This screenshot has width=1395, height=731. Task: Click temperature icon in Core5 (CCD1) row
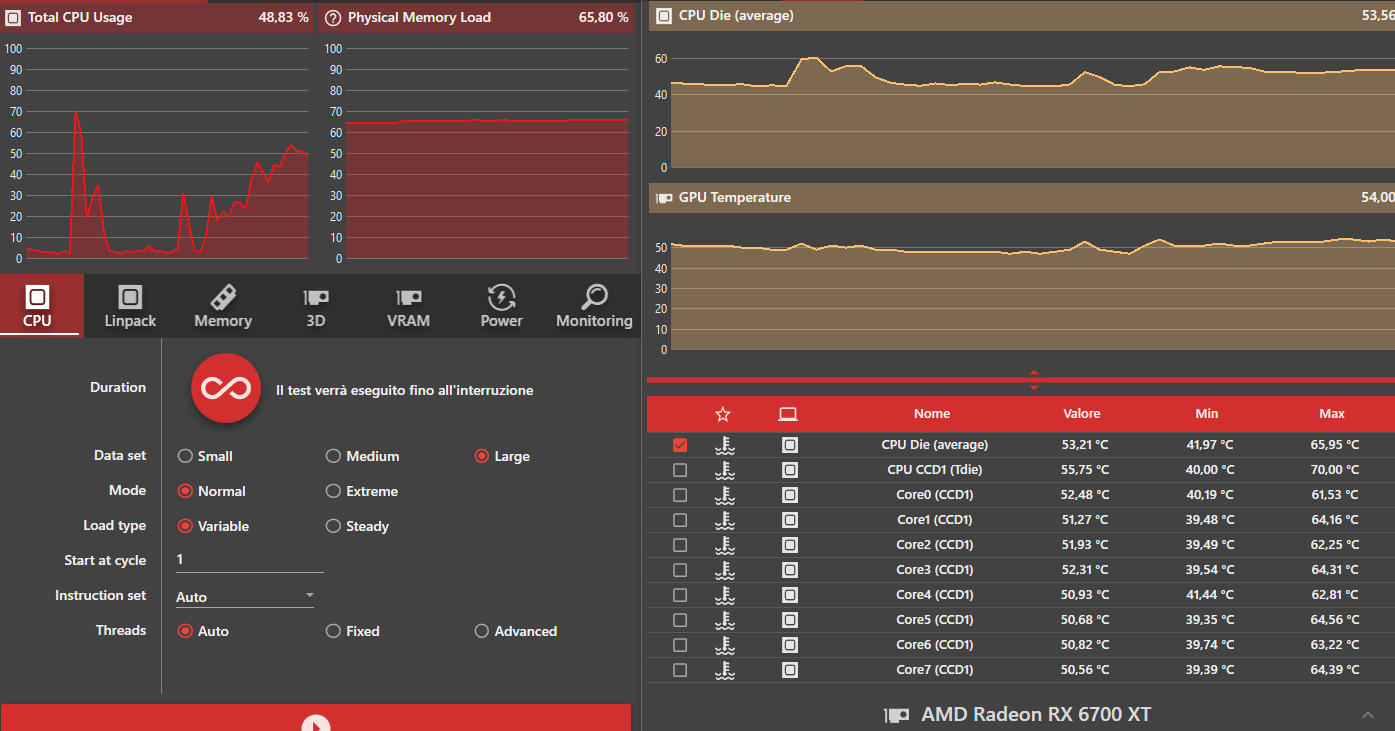[725, 620]
